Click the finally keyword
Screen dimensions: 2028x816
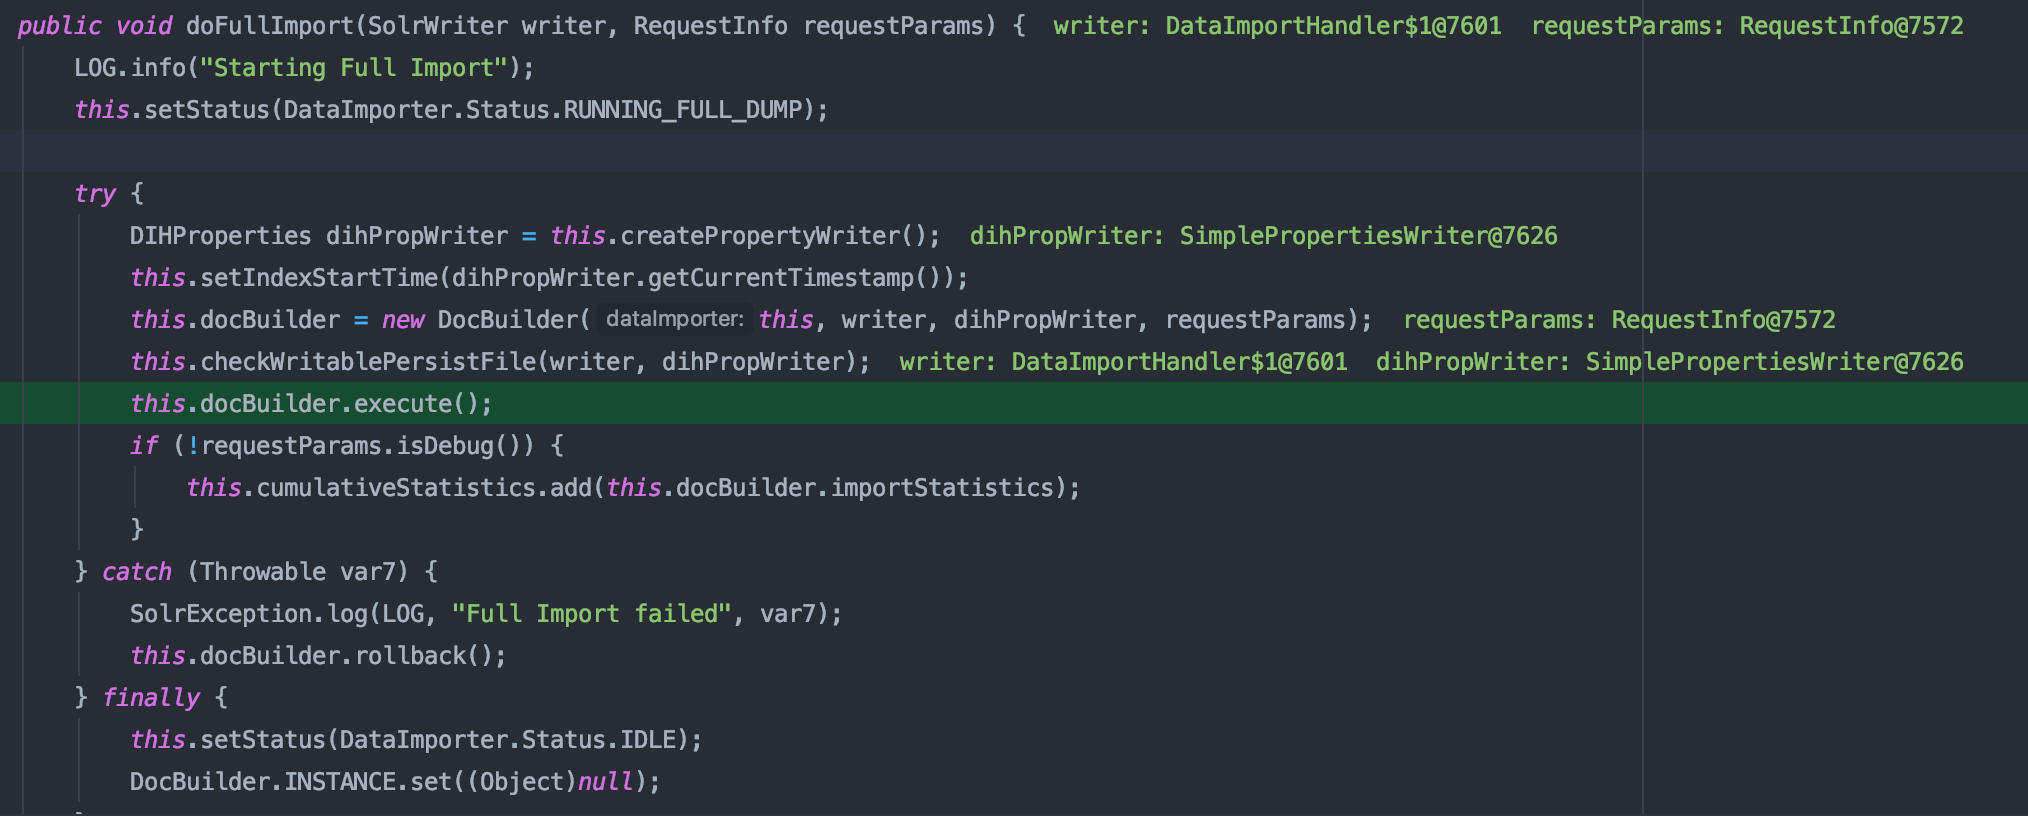[151, 698]
